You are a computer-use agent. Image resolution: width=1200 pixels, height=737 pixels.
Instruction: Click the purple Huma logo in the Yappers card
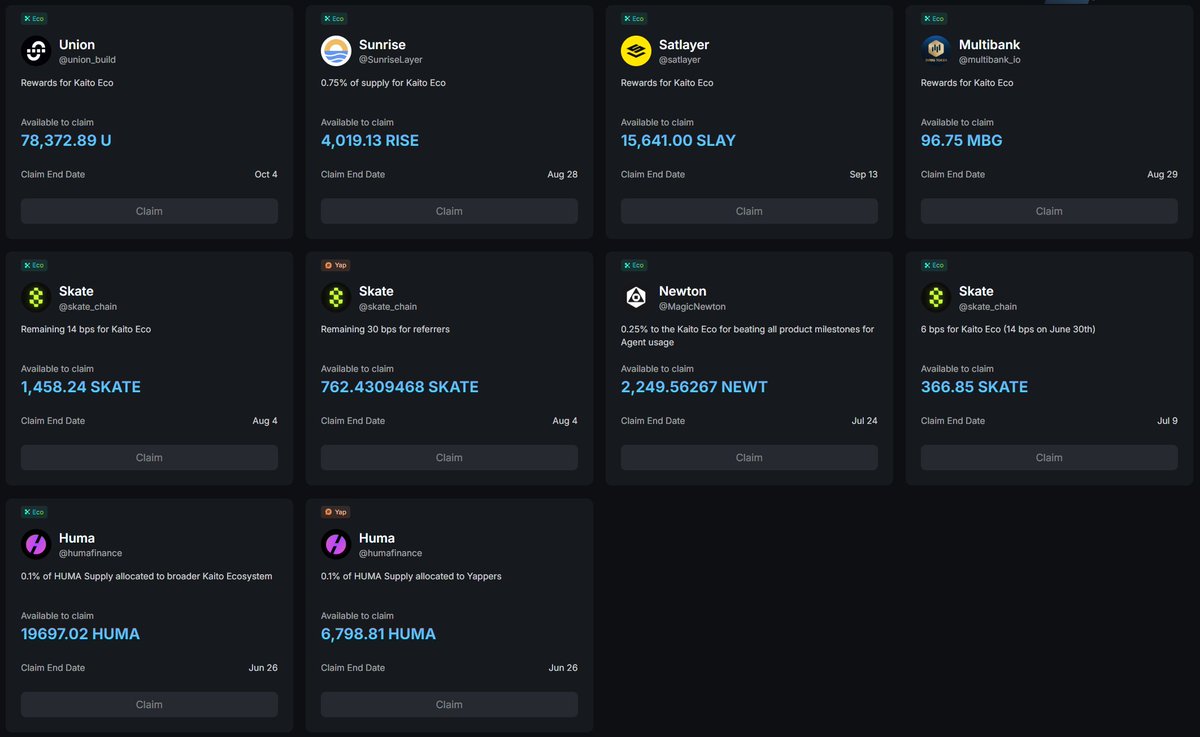[336, 544]
